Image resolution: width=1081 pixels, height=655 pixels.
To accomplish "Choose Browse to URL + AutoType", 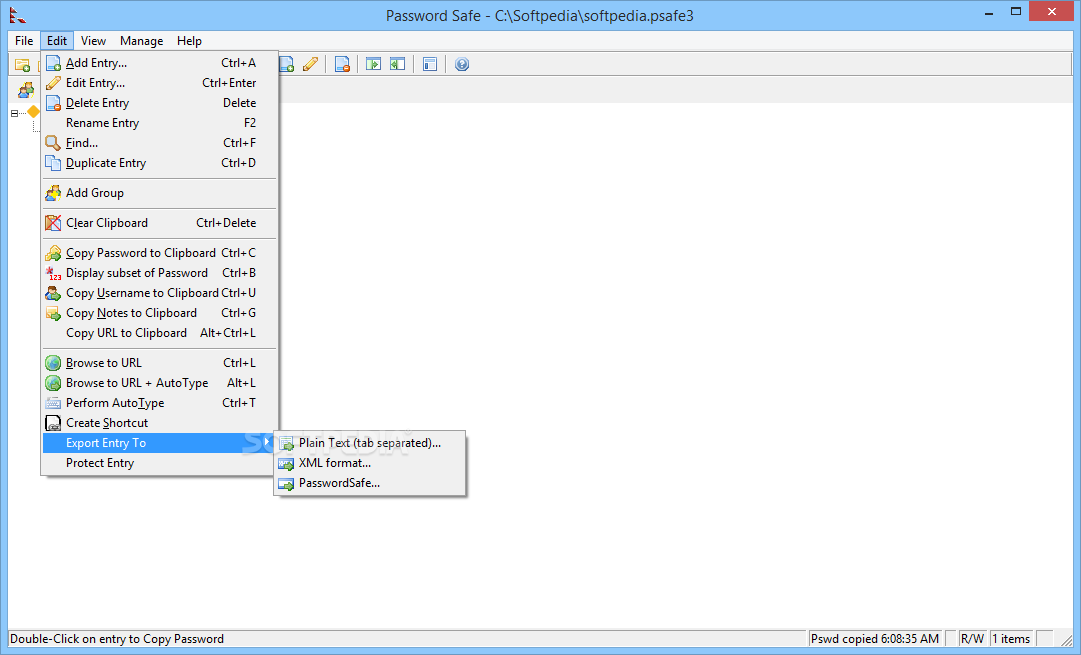I will click(x=160, y=383).
